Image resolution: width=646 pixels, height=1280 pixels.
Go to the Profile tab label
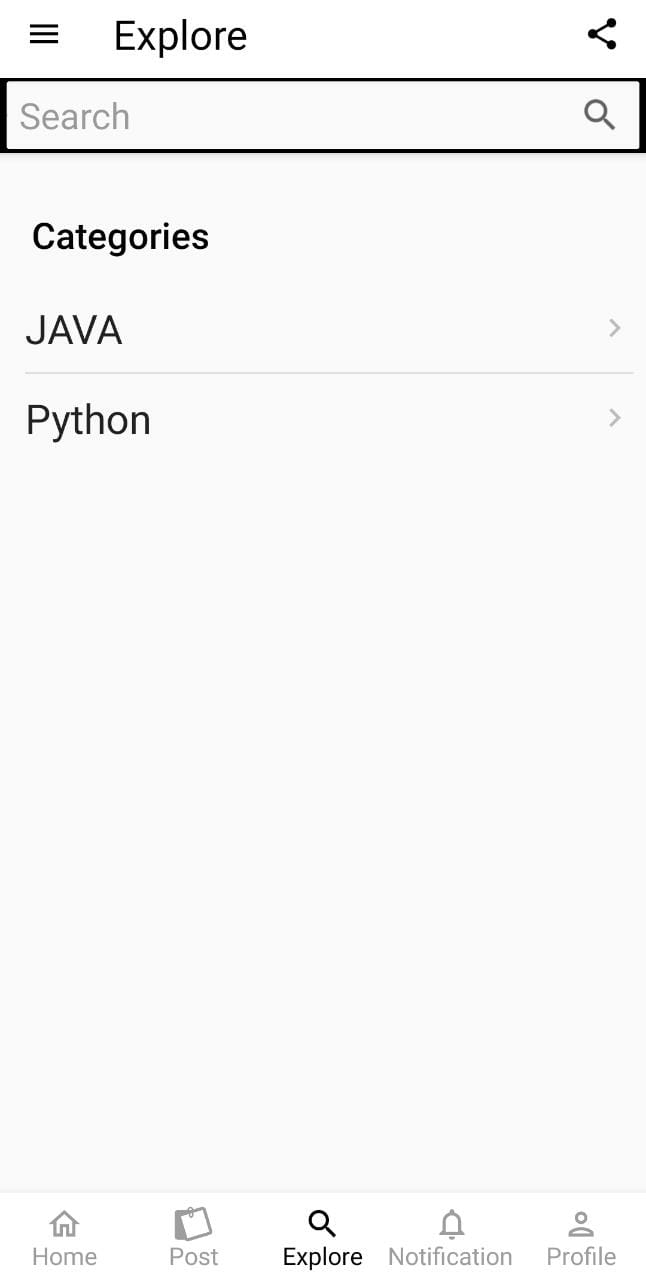point(581,1257)
